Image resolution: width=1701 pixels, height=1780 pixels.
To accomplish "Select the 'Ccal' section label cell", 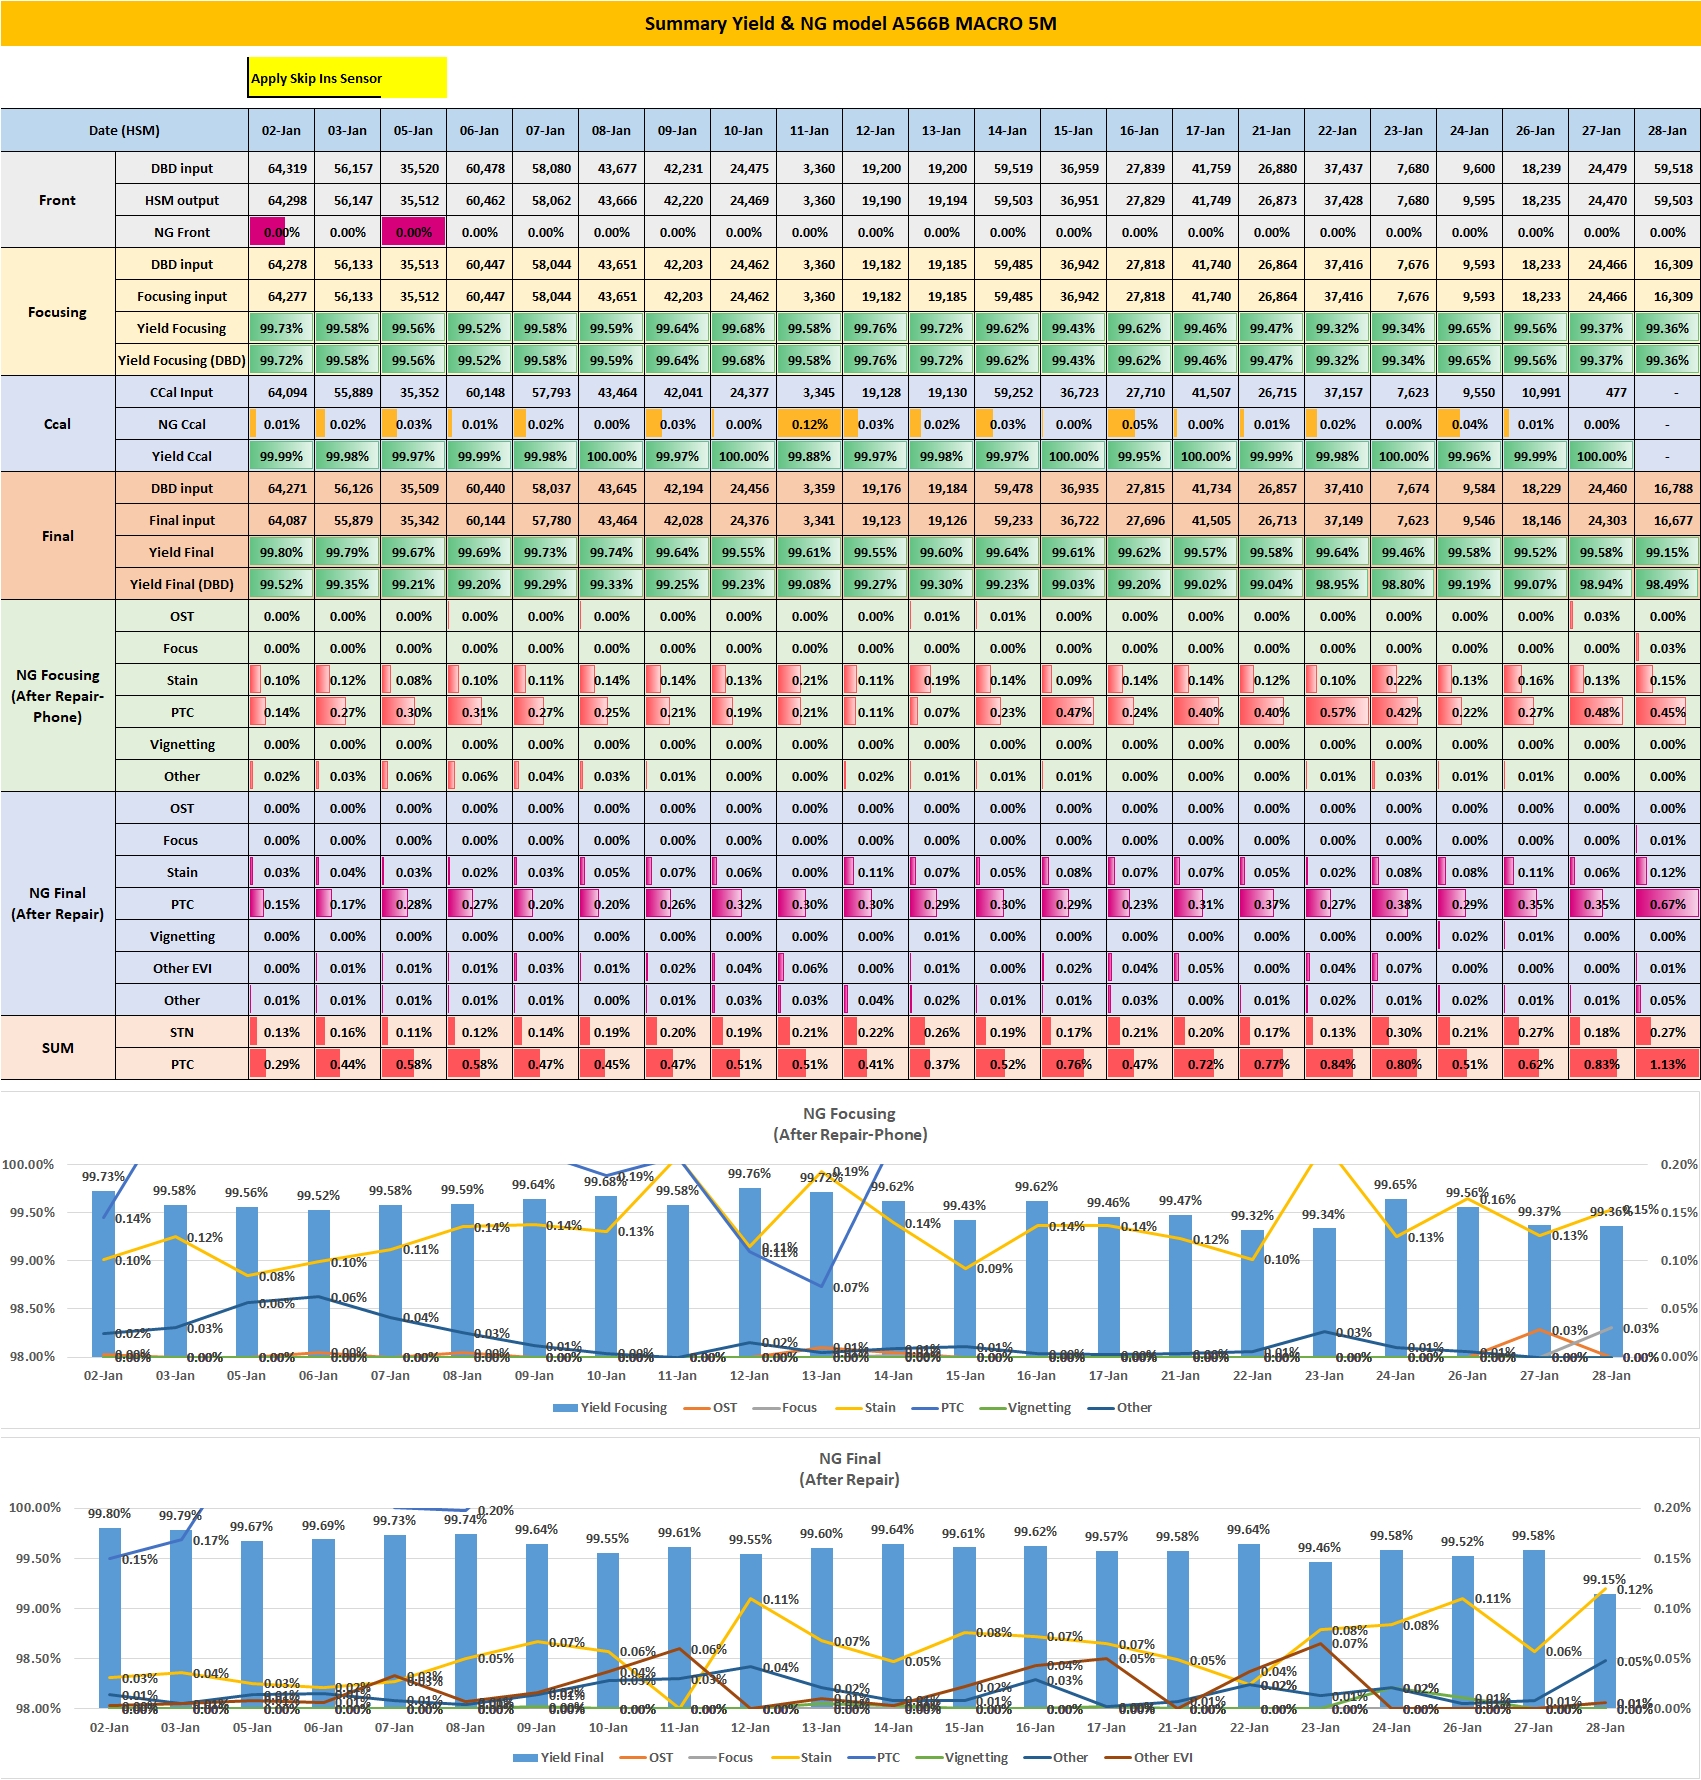I will coord(57,424).
